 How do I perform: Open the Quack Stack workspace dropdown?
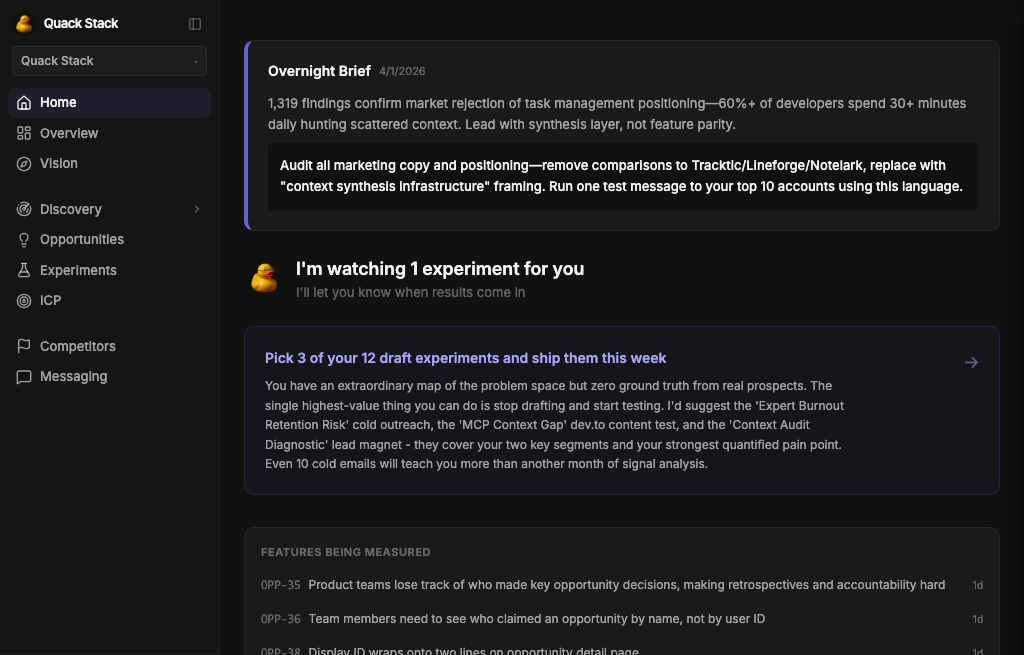(109, 61)
